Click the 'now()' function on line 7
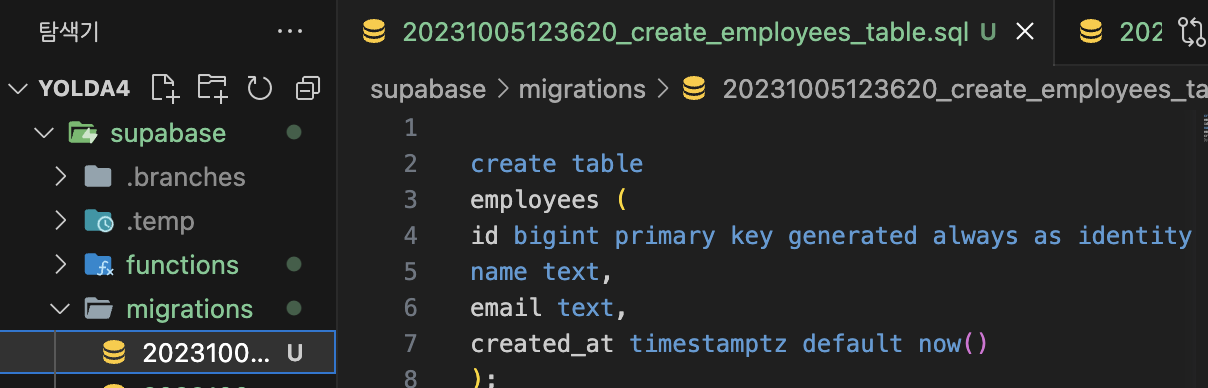1208x388 pixels. (953, 344)
